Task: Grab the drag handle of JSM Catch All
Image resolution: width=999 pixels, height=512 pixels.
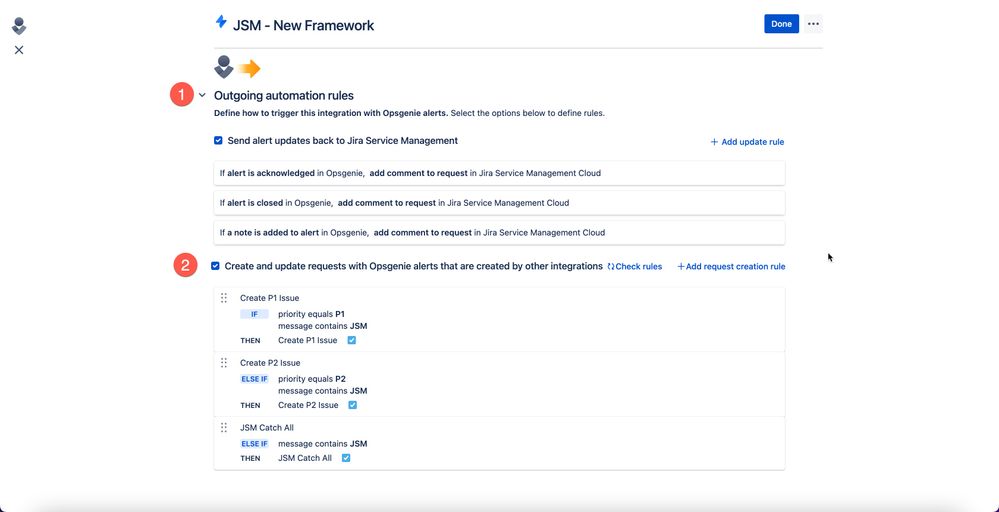Action: point(224,428)
